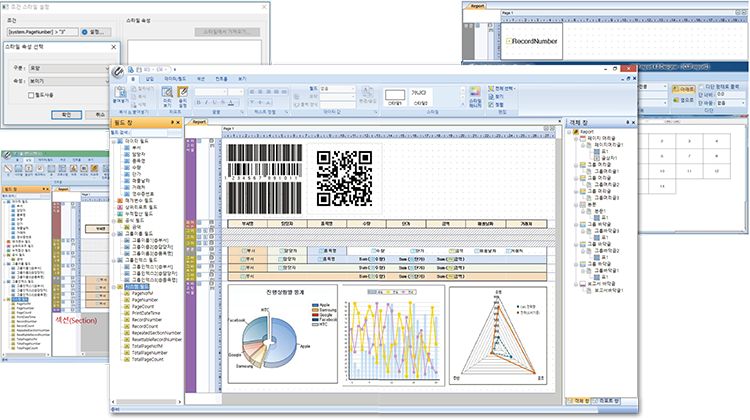This screenshot has width=750, height=420.
Task: Click the sideways-direction button in background window ribbon
Action: tap(684, 100)
